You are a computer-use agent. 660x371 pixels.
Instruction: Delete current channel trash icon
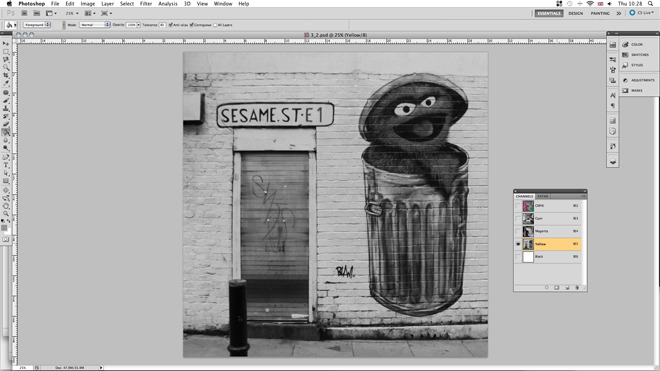(577, 288)
